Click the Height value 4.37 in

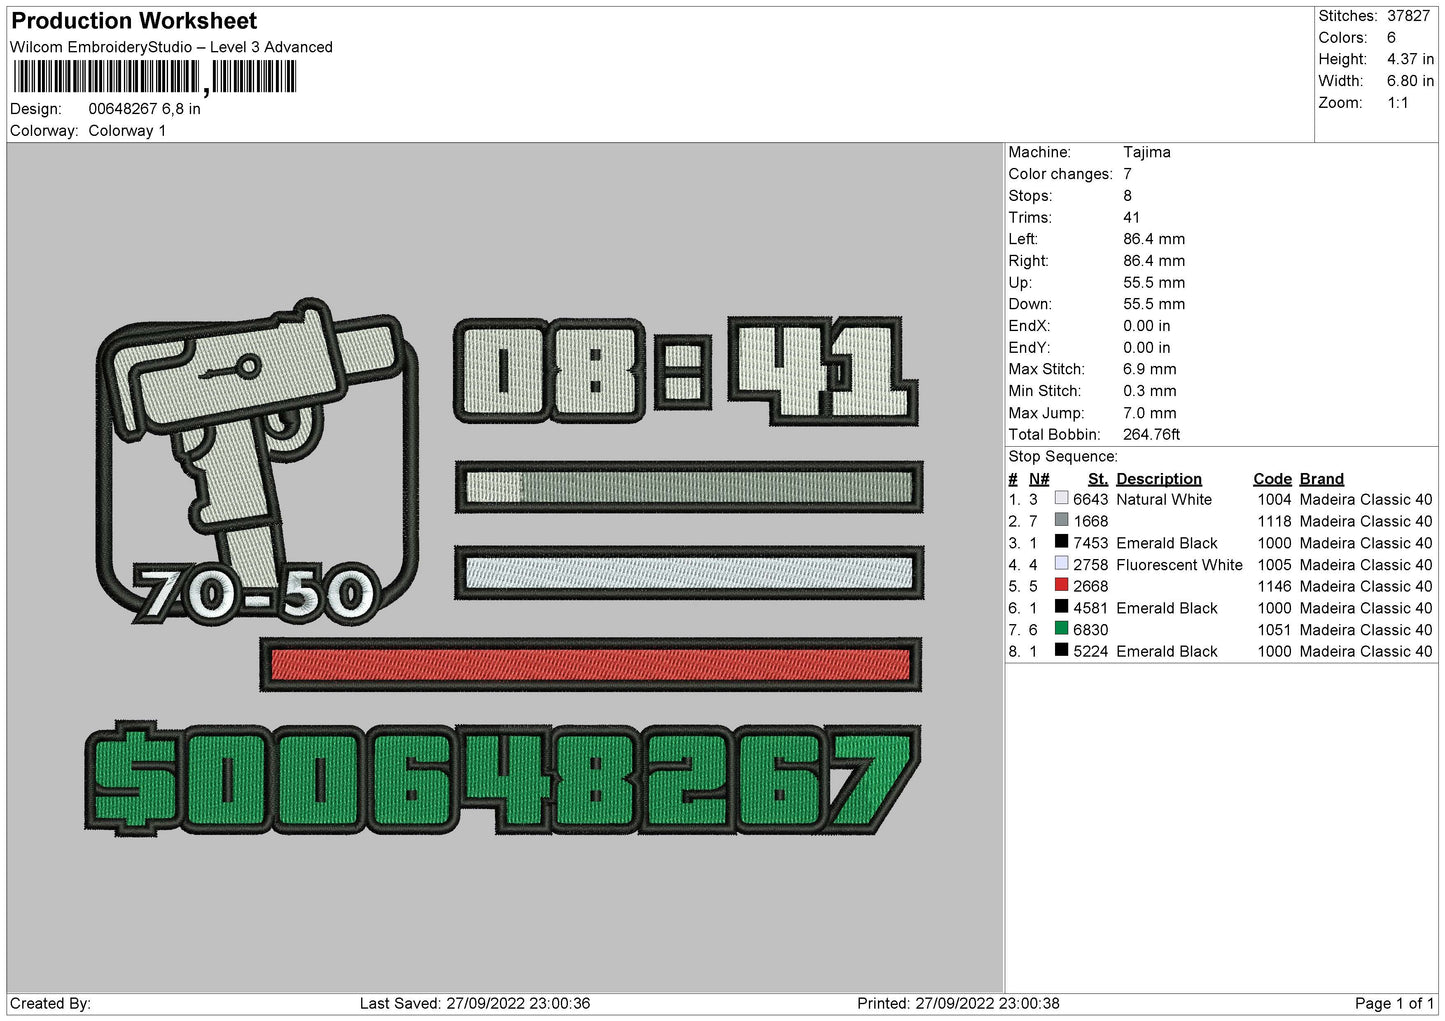click(x=1410, y=60)
